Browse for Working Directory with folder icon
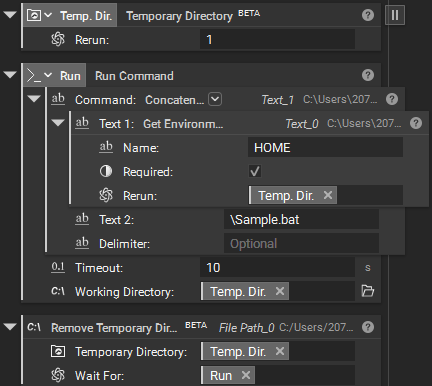432x386 pixels. pos(368,291)
